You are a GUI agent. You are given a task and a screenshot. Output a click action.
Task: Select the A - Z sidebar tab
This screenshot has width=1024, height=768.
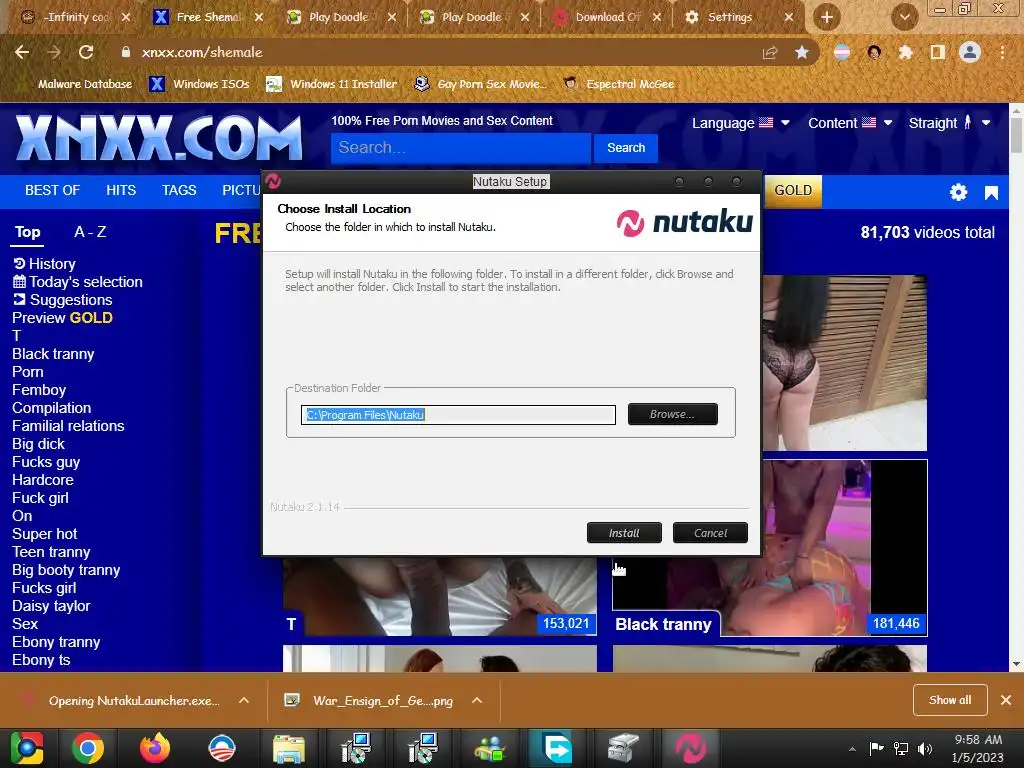click(90, 232)
